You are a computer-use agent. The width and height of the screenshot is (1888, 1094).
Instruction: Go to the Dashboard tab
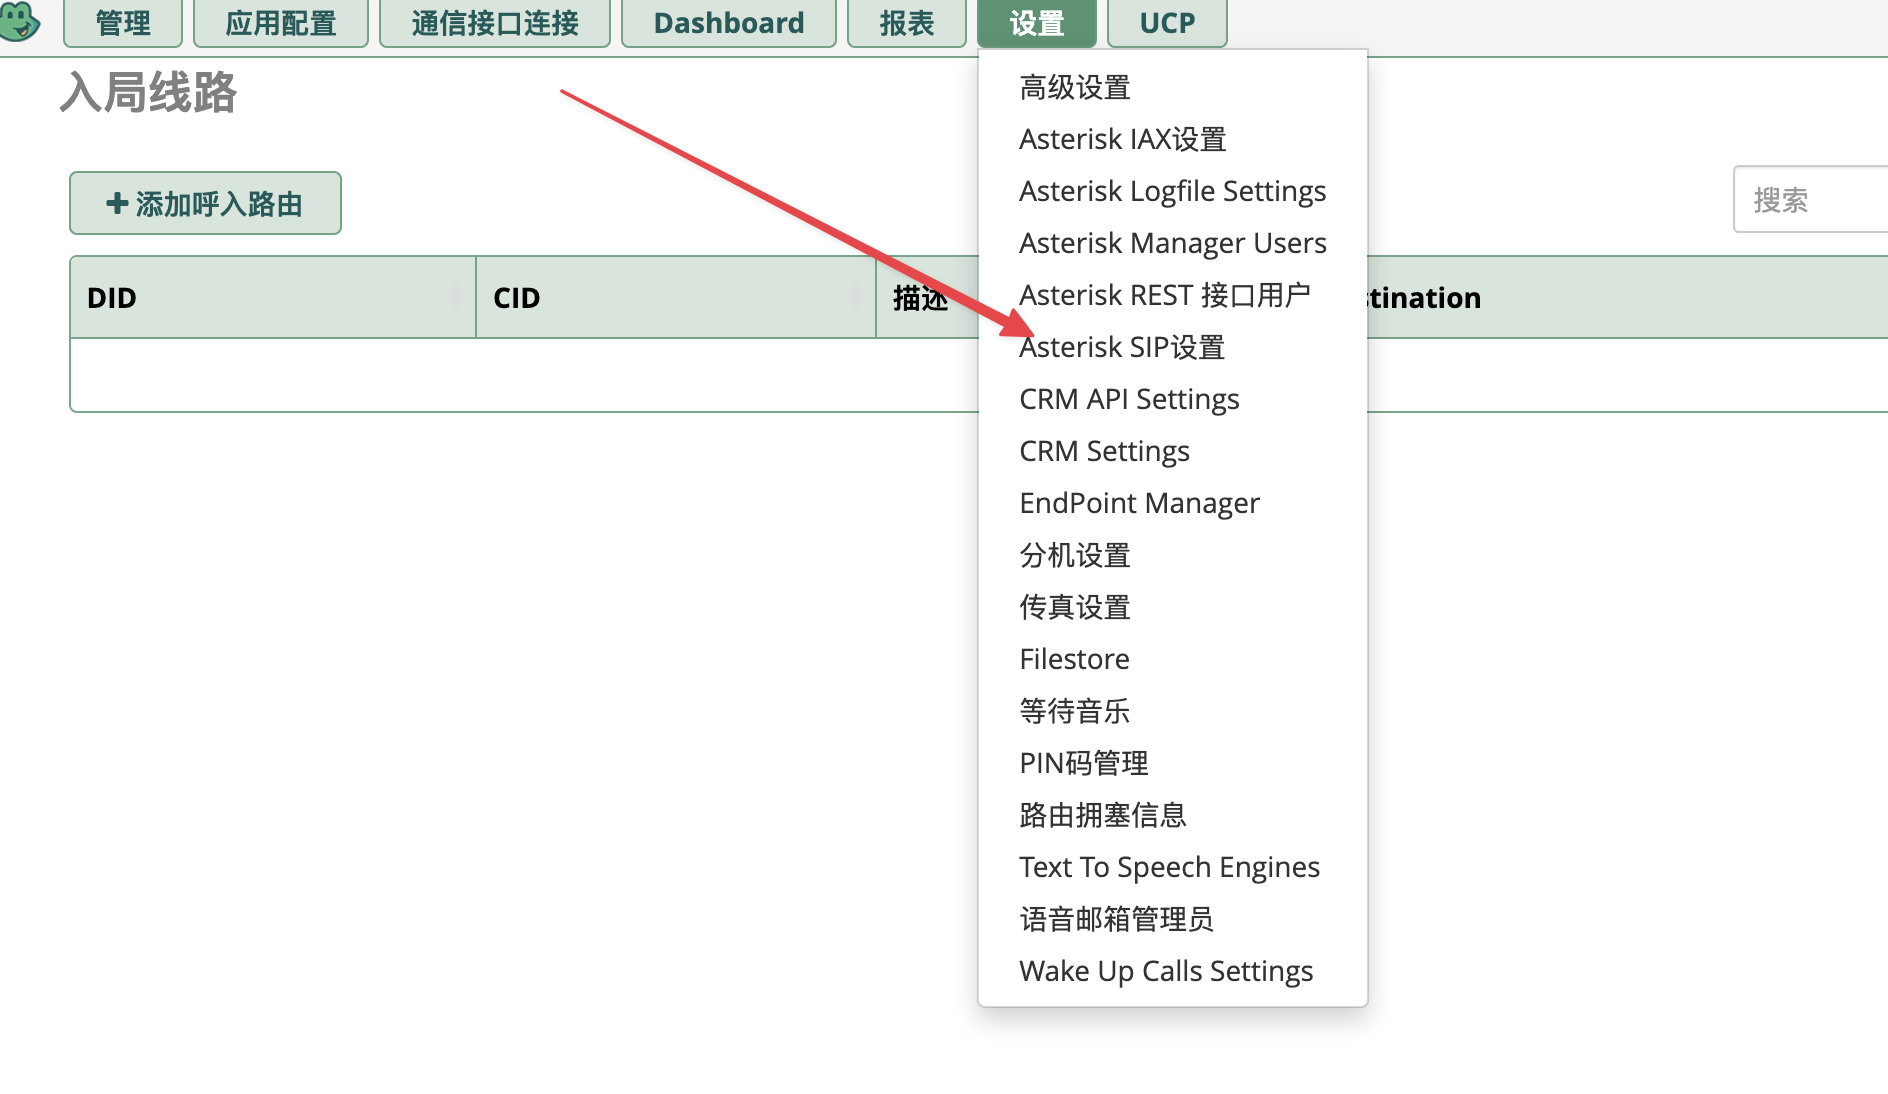pyautogui.click(x=729, y=23)
